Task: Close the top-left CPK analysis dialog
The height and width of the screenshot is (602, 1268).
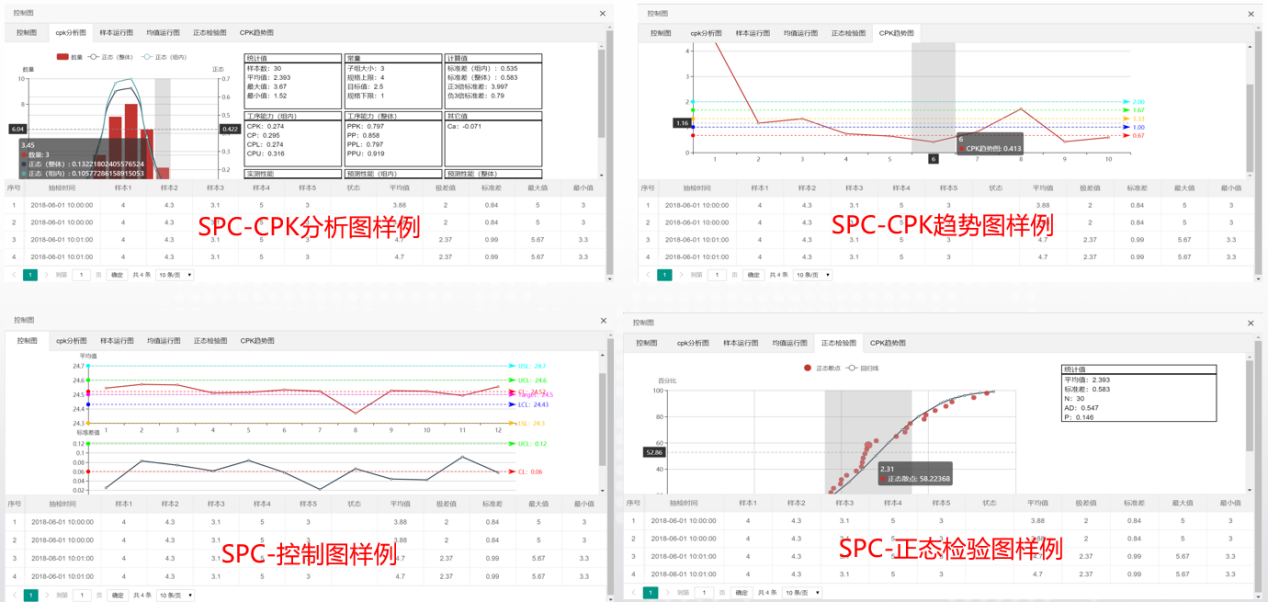Action: (x=602, y=13)
